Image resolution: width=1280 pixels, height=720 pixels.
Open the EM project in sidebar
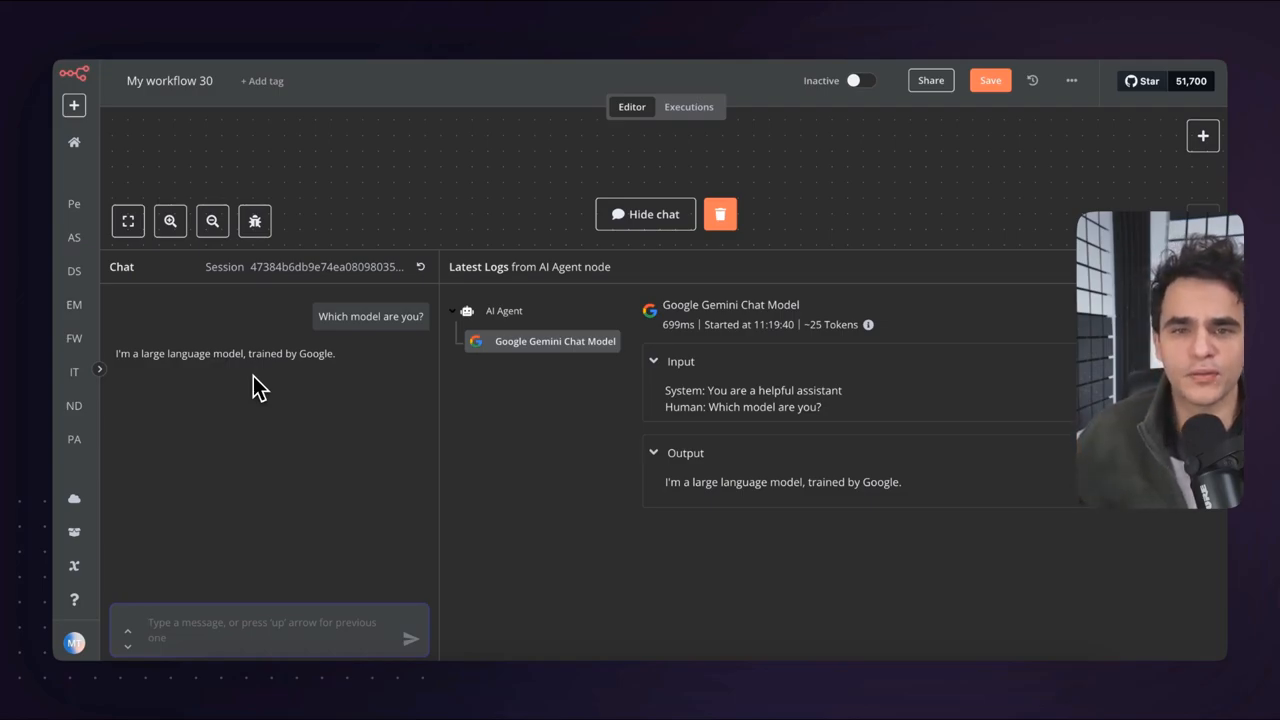coord(74,305)
